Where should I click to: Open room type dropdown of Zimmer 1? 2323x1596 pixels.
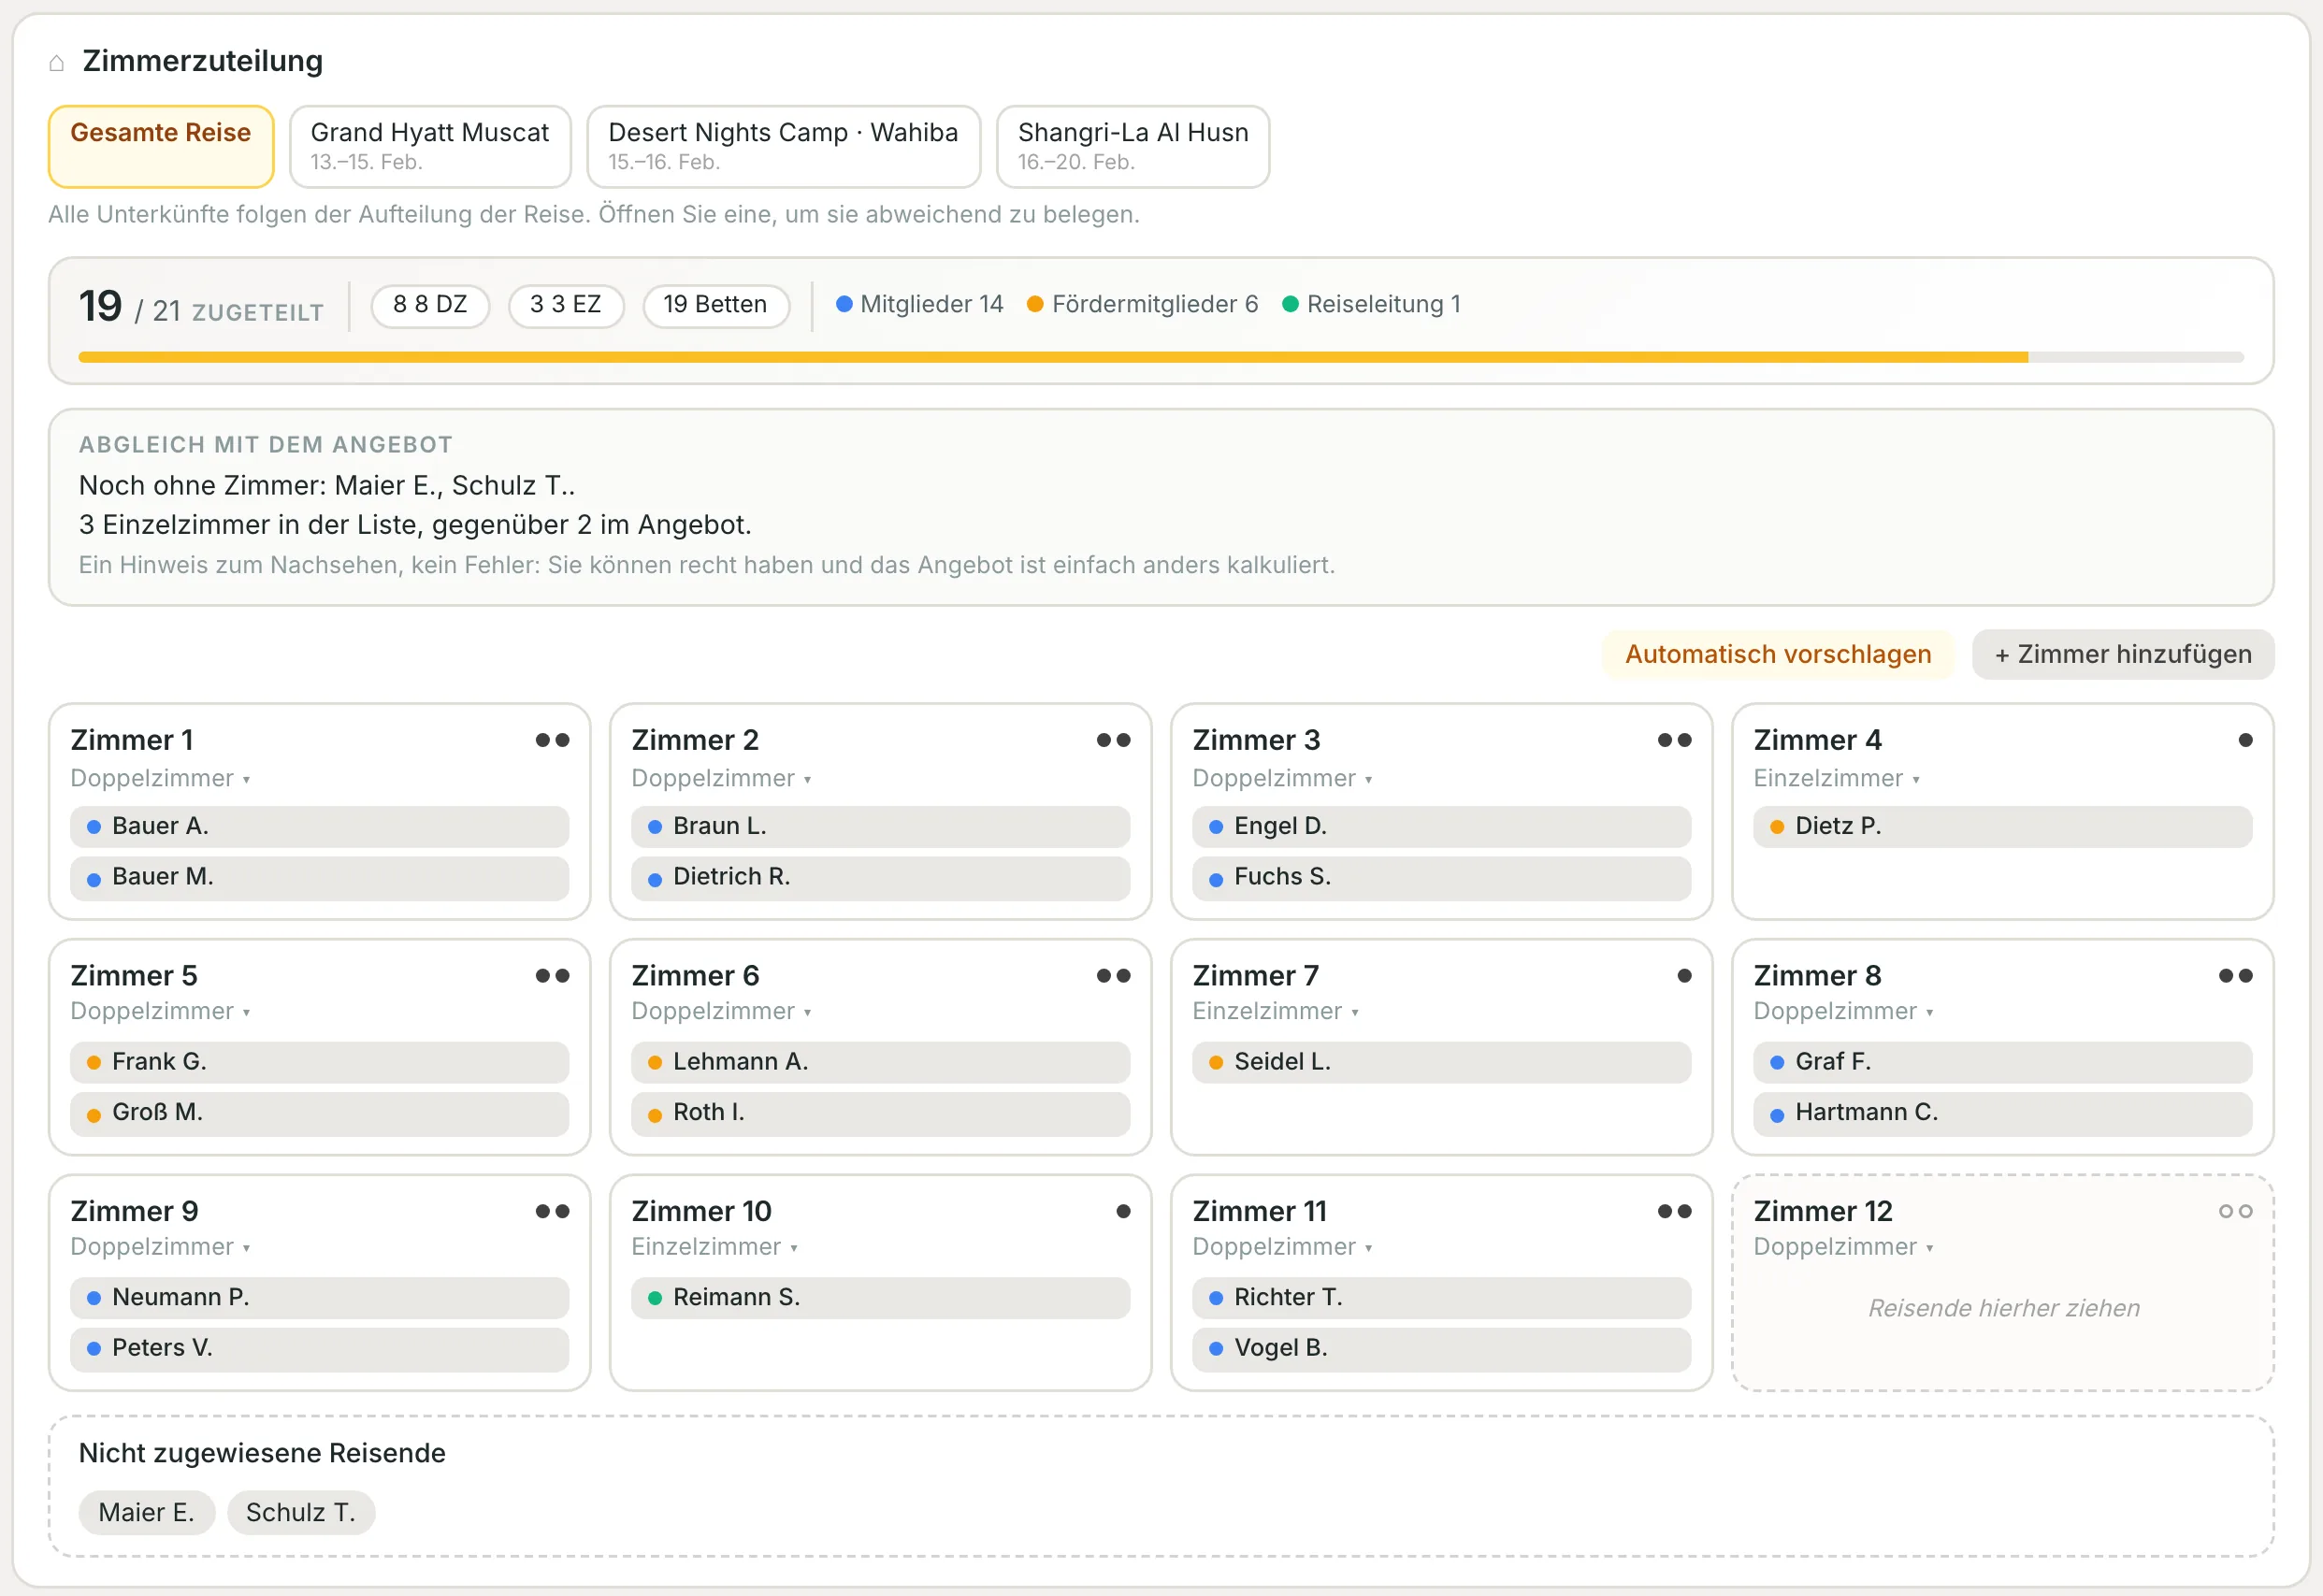pyautogui.click(x=160, y=778)
